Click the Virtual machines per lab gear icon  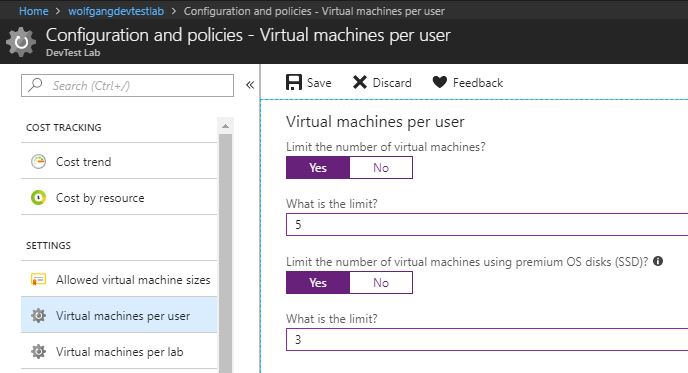pos(38,351)
